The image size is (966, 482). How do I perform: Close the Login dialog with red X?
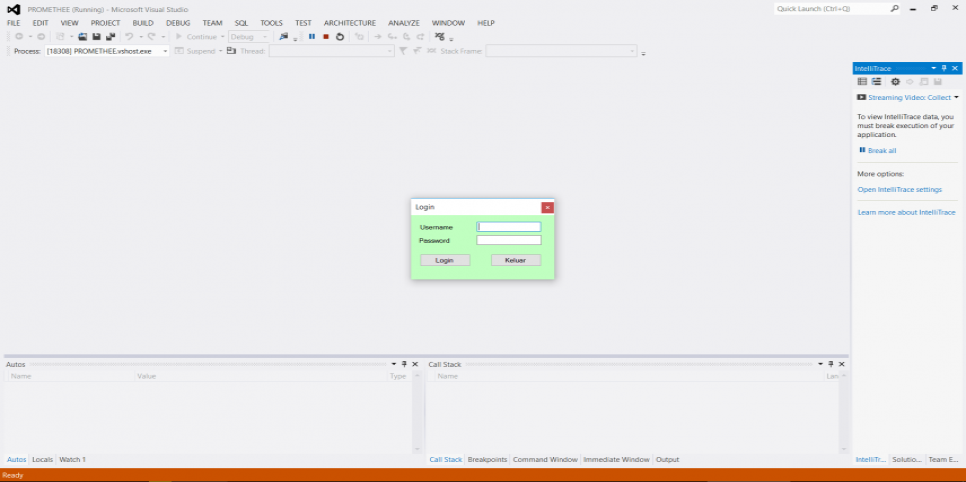click(547, 207)
